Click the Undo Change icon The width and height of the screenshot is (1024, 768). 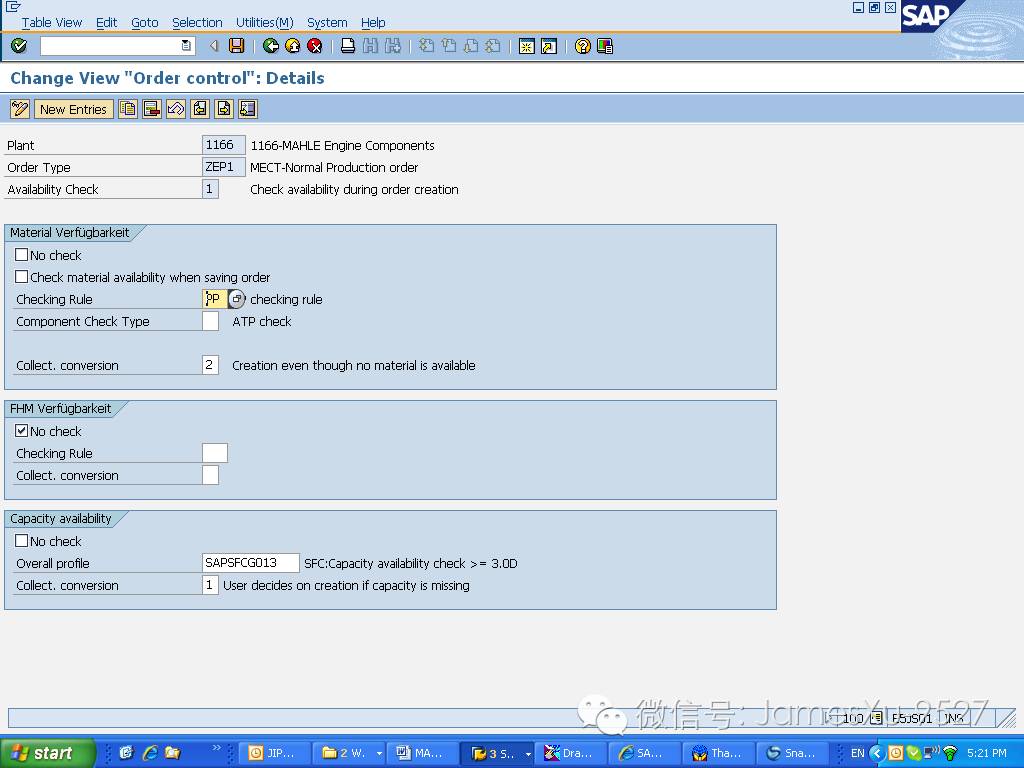[x=176, y=109]
